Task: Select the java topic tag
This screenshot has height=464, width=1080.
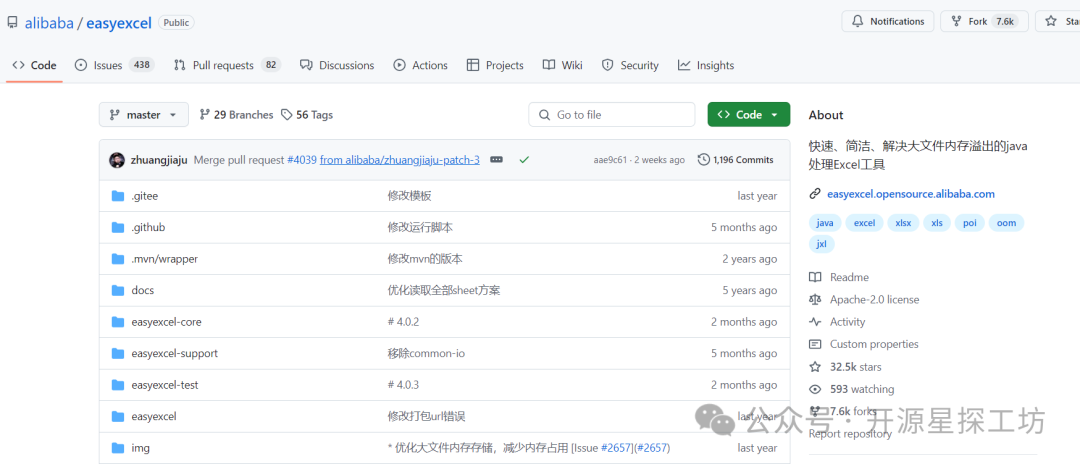Action: pos(825,223)
